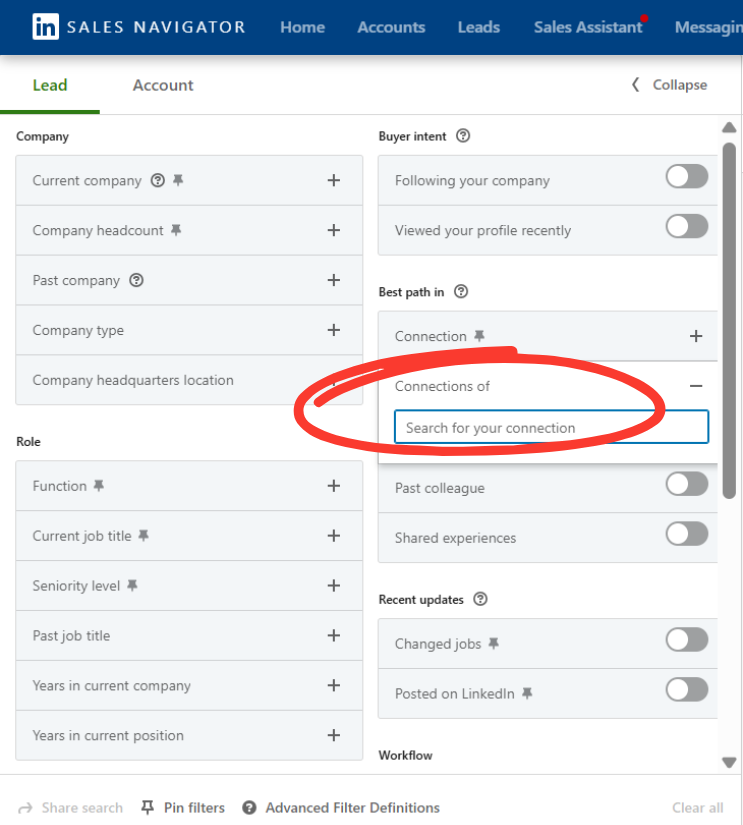
Task: Toggle Viewed your profile recently switch
Action: [x=687, y=226]
